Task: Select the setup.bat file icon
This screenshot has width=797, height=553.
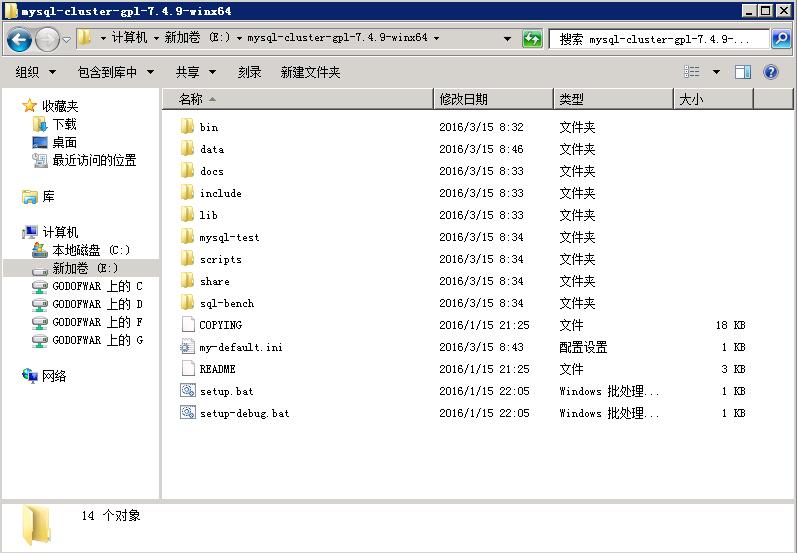Action: [x=188, y=390]
